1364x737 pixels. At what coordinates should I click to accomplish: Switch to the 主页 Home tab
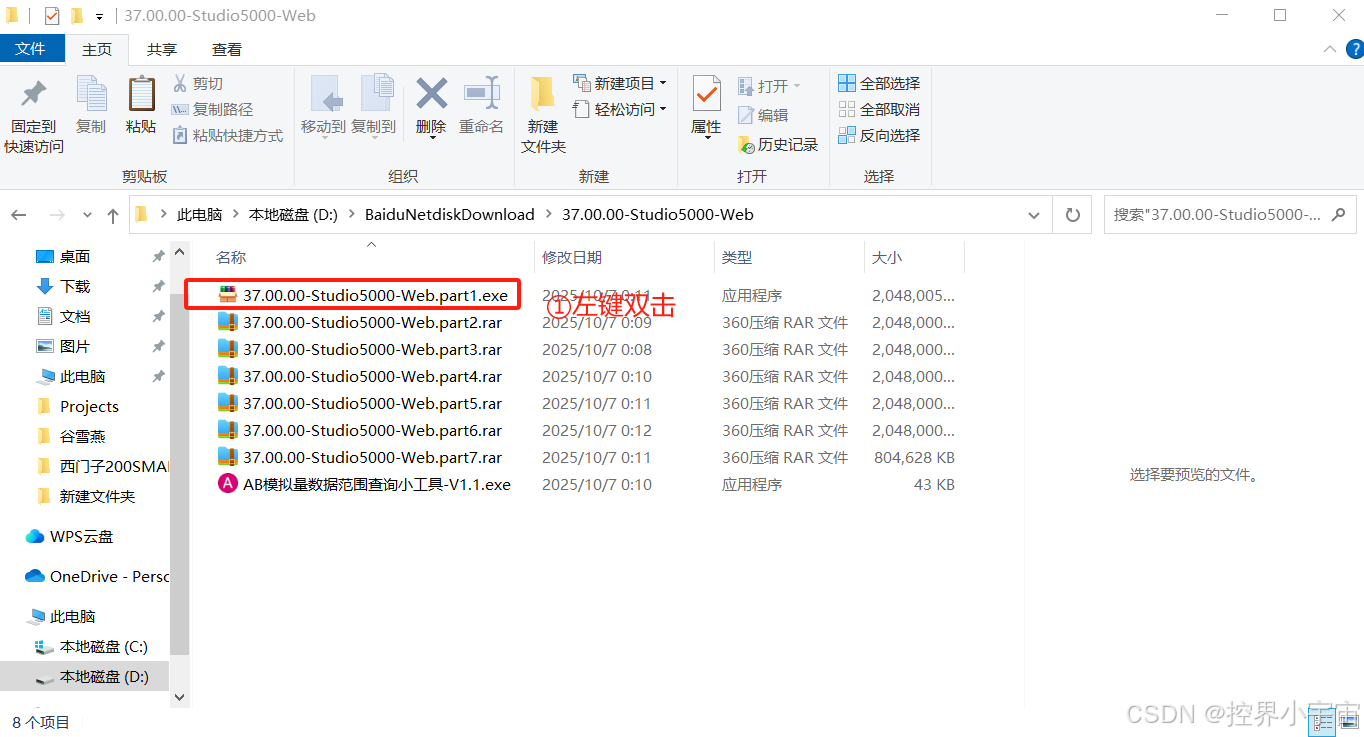click(x=97, y=49)
